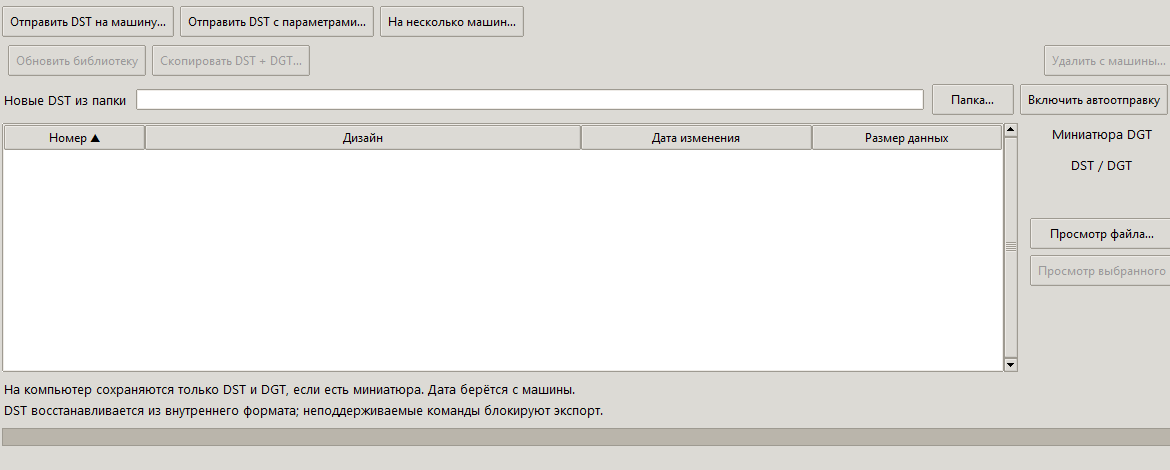Viewport: 1170px width, 470px height.
Task: Click "Просмотр выбранного" button
Action: click(x=1101, y=271)
